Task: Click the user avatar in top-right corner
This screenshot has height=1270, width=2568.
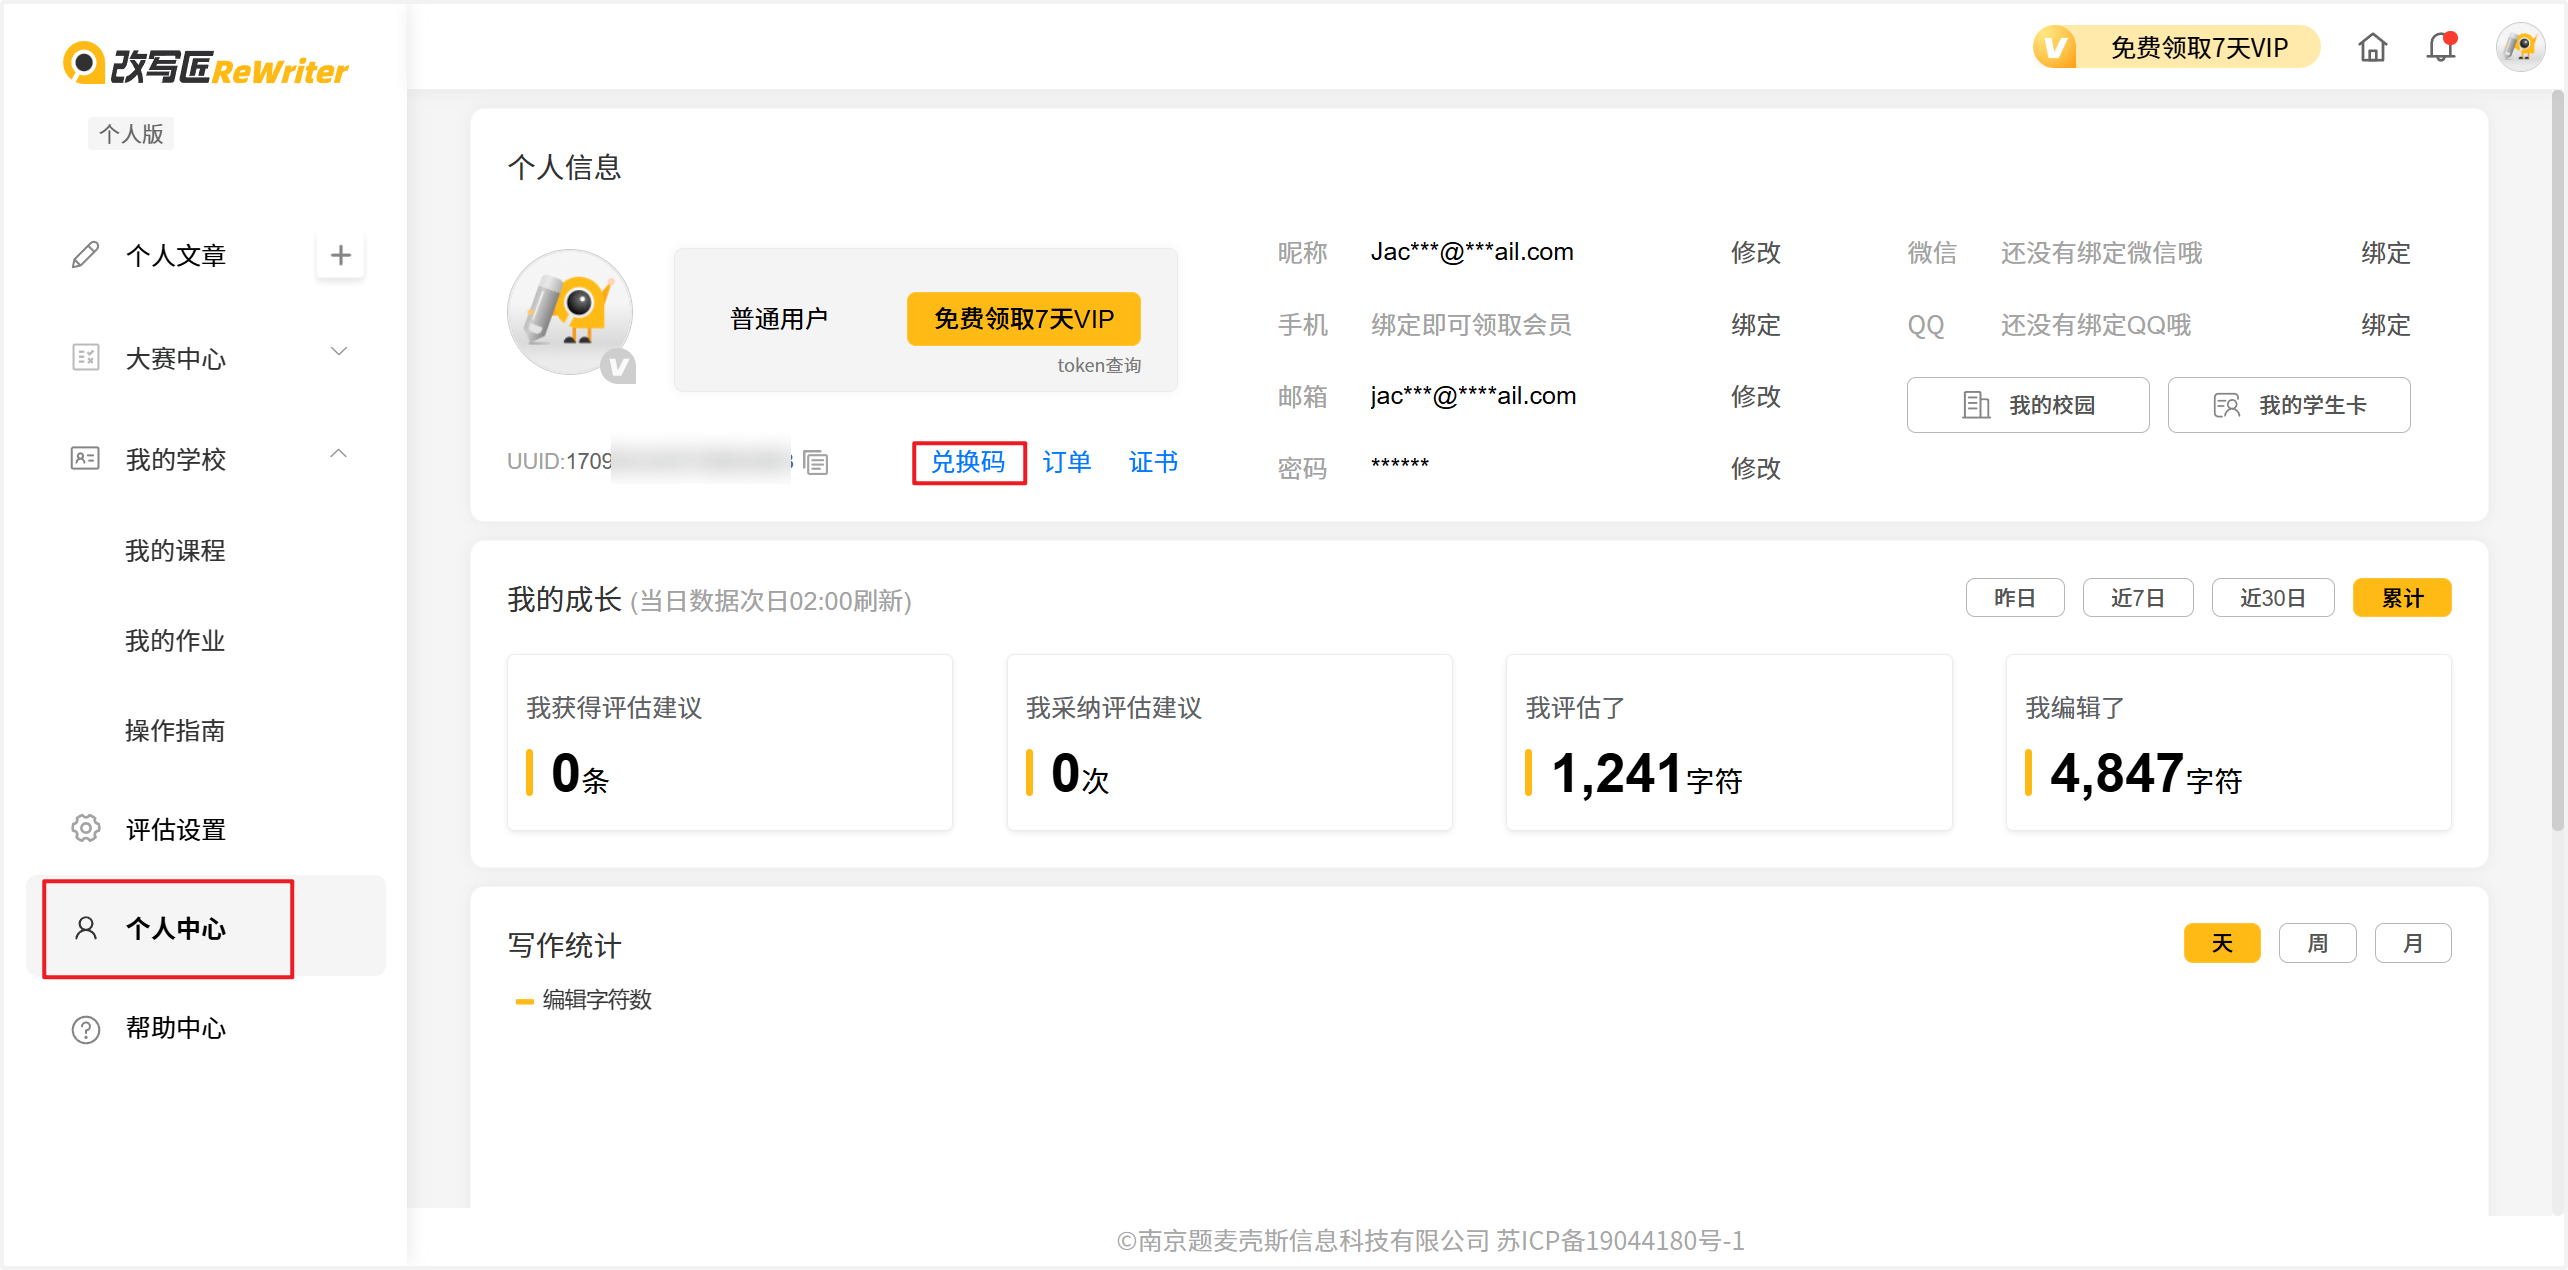Action: 2519,47
